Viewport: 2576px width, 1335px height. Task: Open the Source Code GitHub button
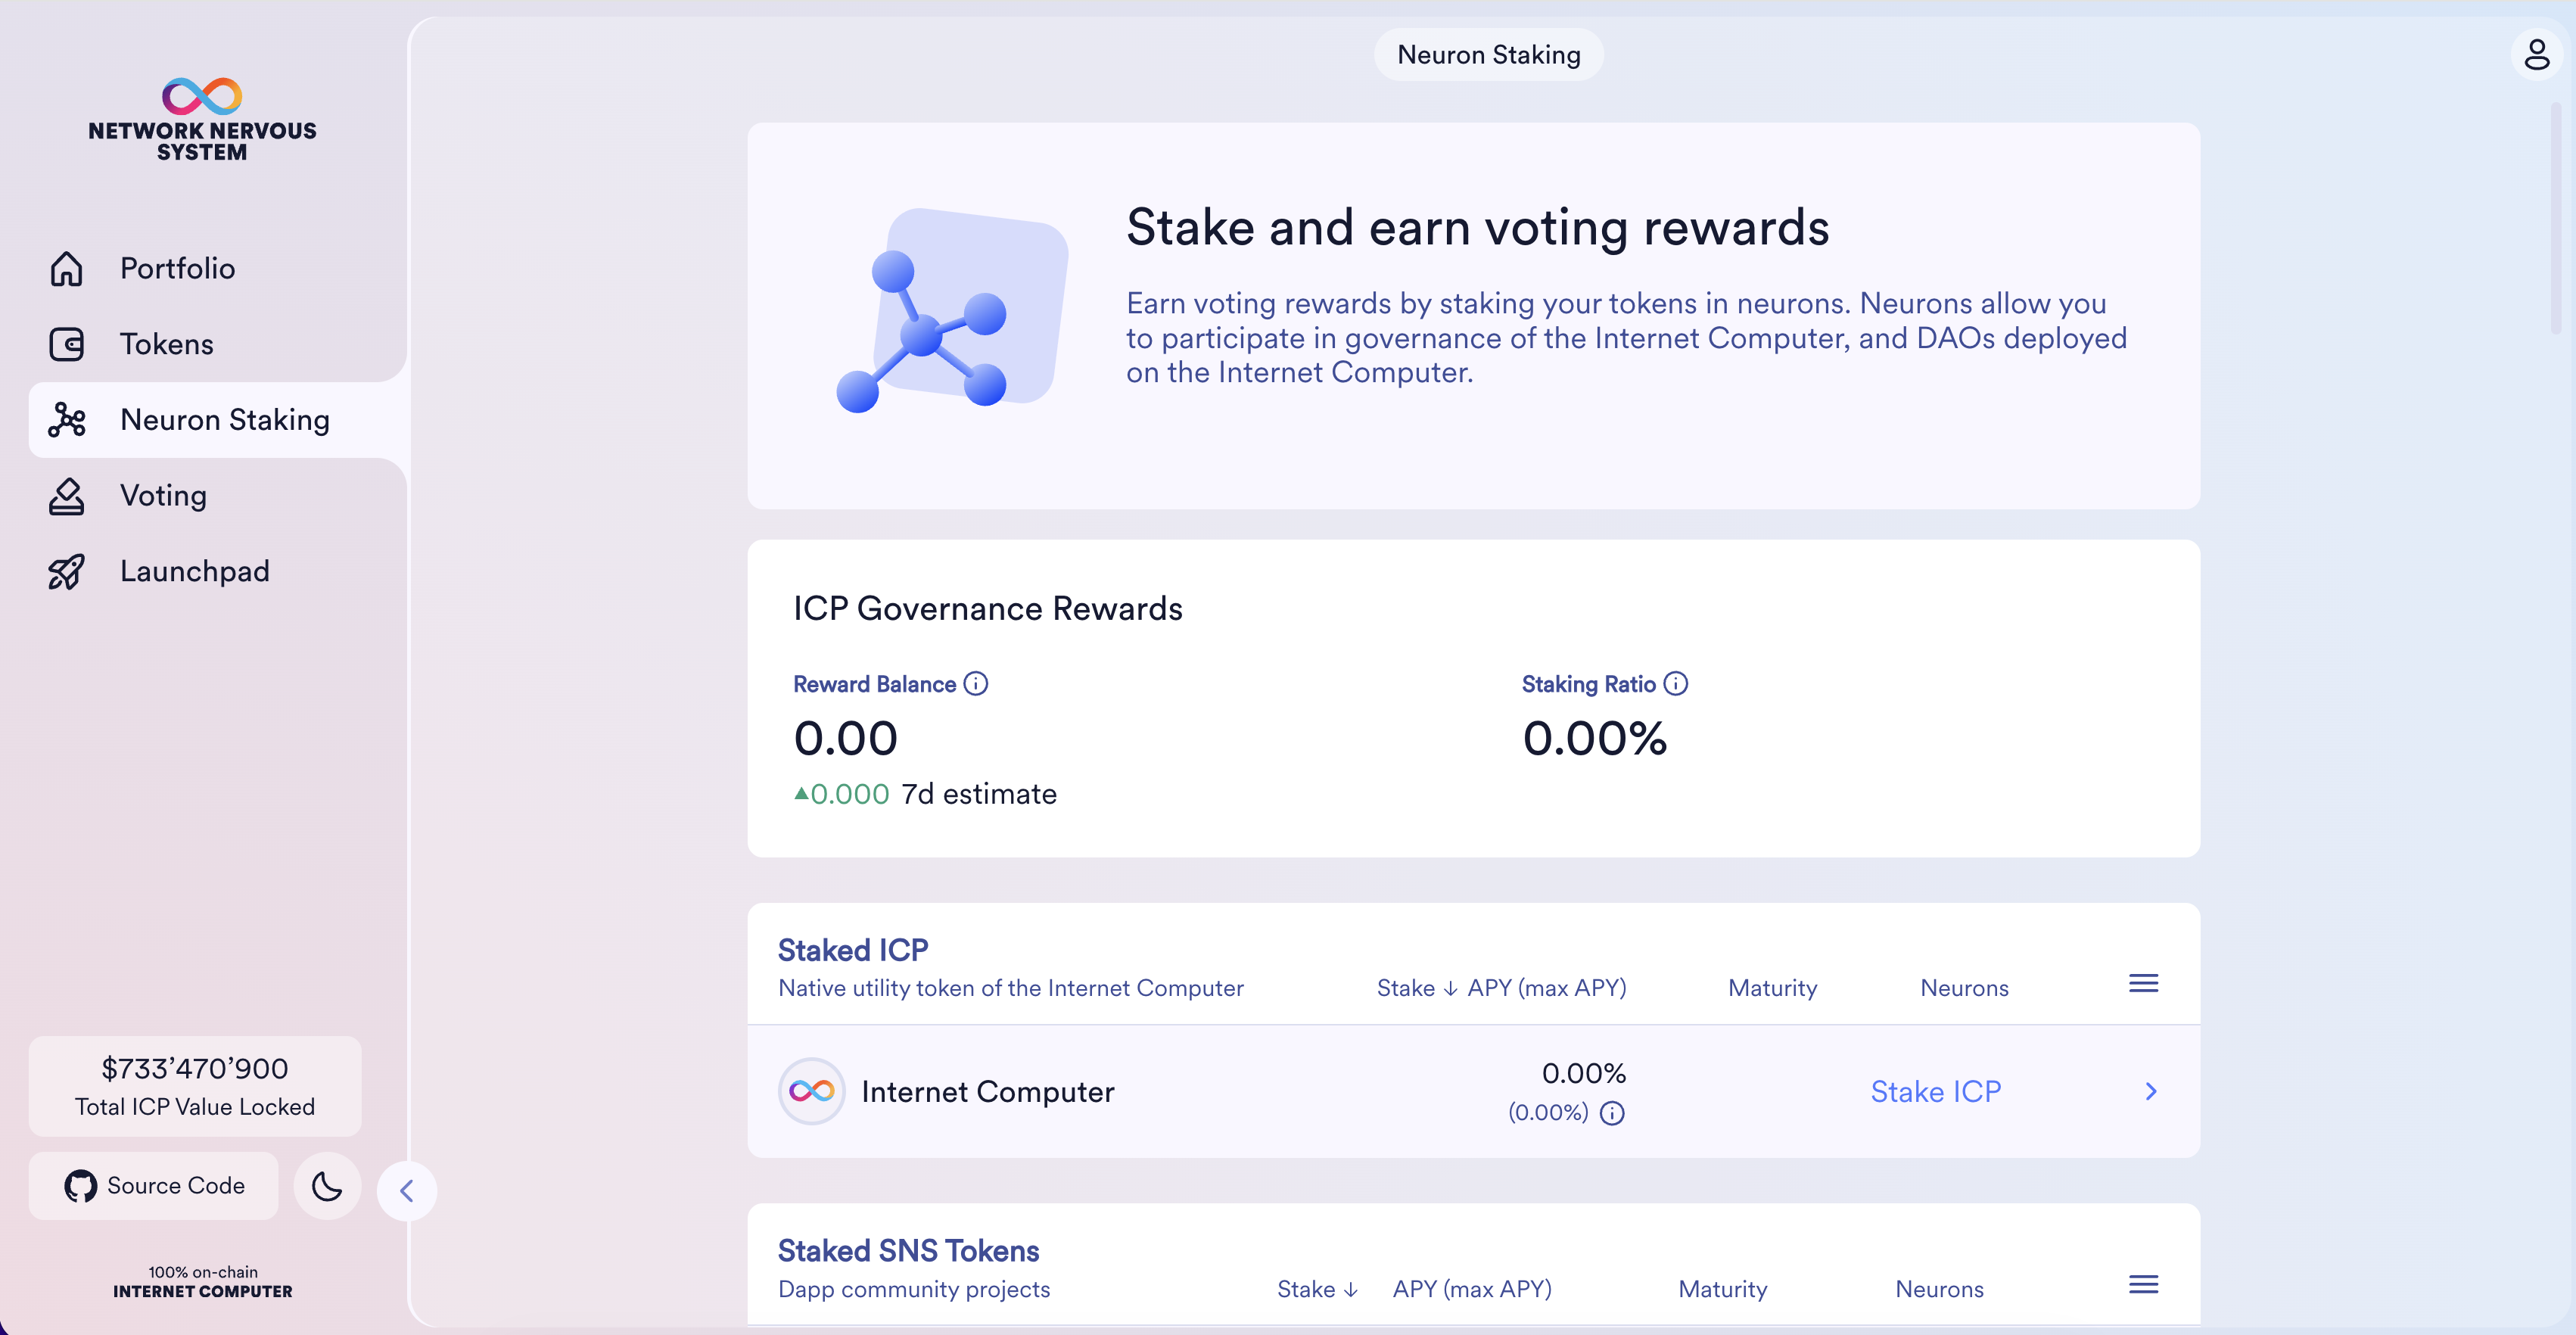pos(154,1186)
